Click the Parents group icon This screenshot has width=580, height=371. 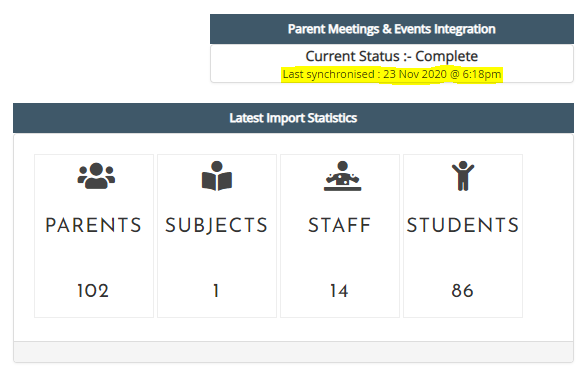96,176
